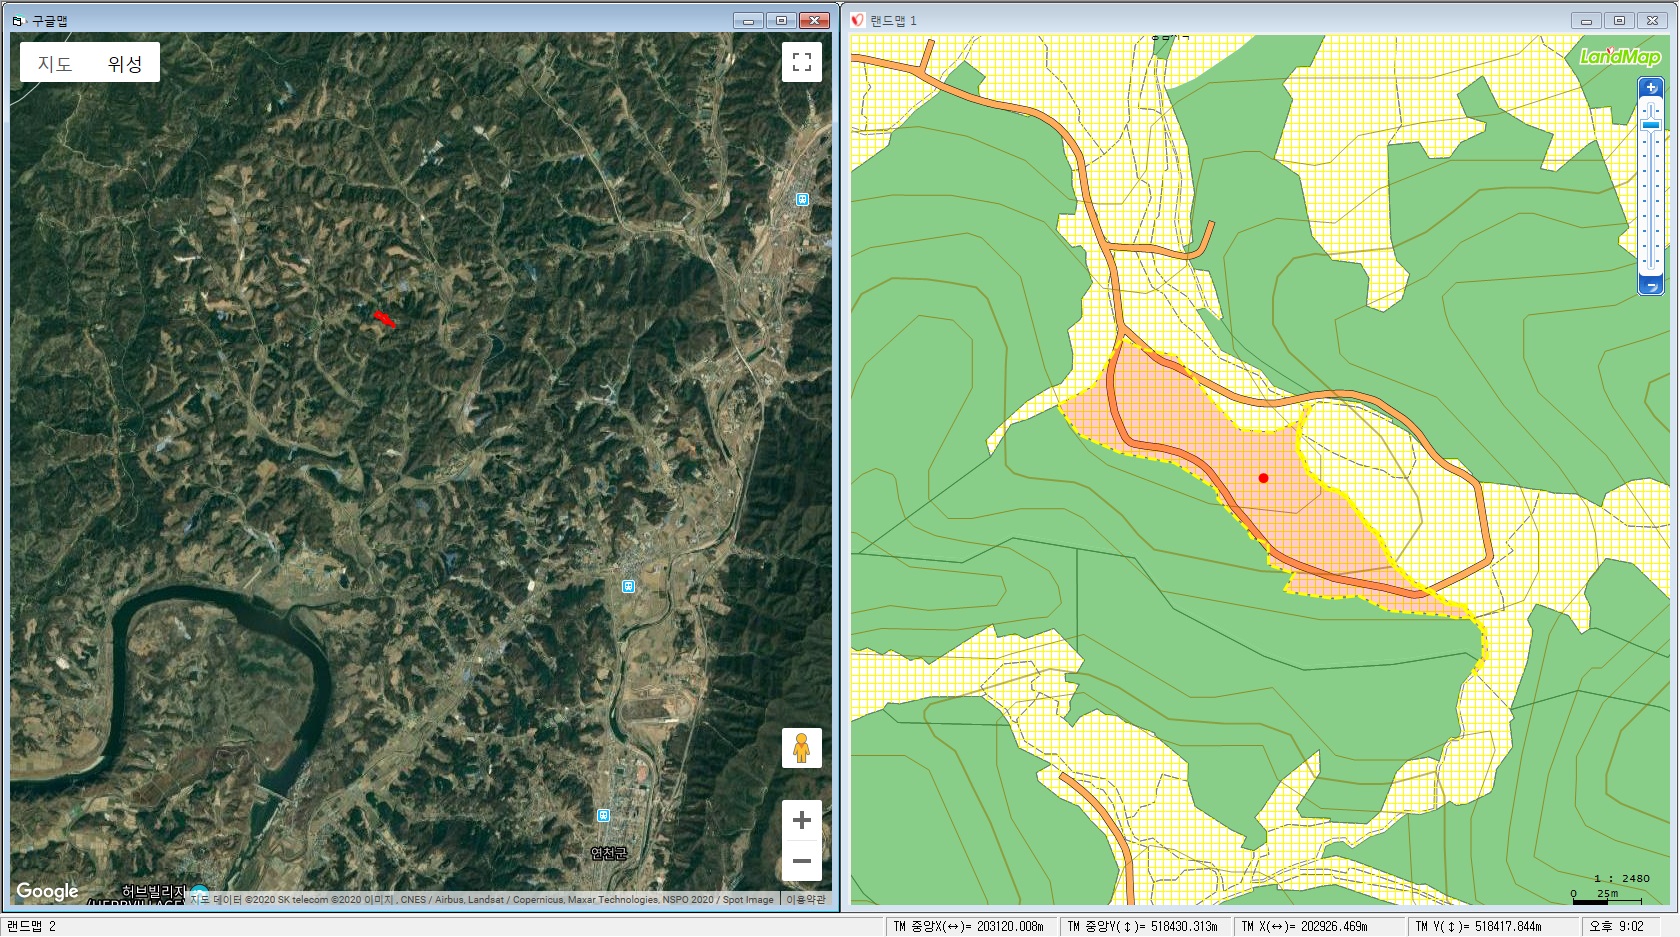
Task: Zoom out with LandMap minus button
Action: (x=1651, y=286)
